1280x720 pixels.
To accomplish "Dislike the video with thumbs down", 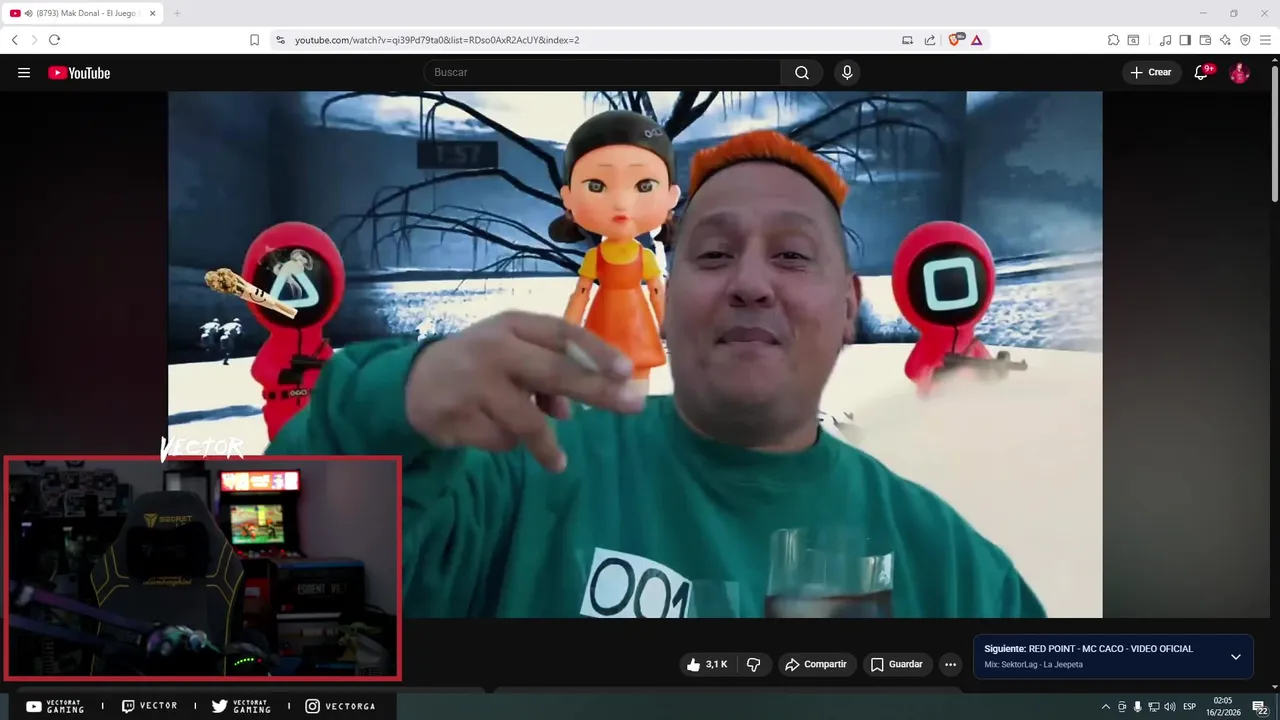I will click(754, 664).
